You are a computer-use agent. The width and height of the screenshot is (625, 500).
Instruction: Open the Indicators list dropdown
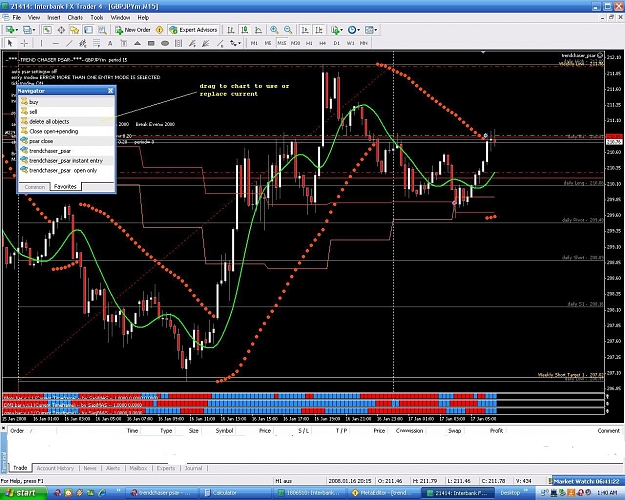[x=336, y=30]
